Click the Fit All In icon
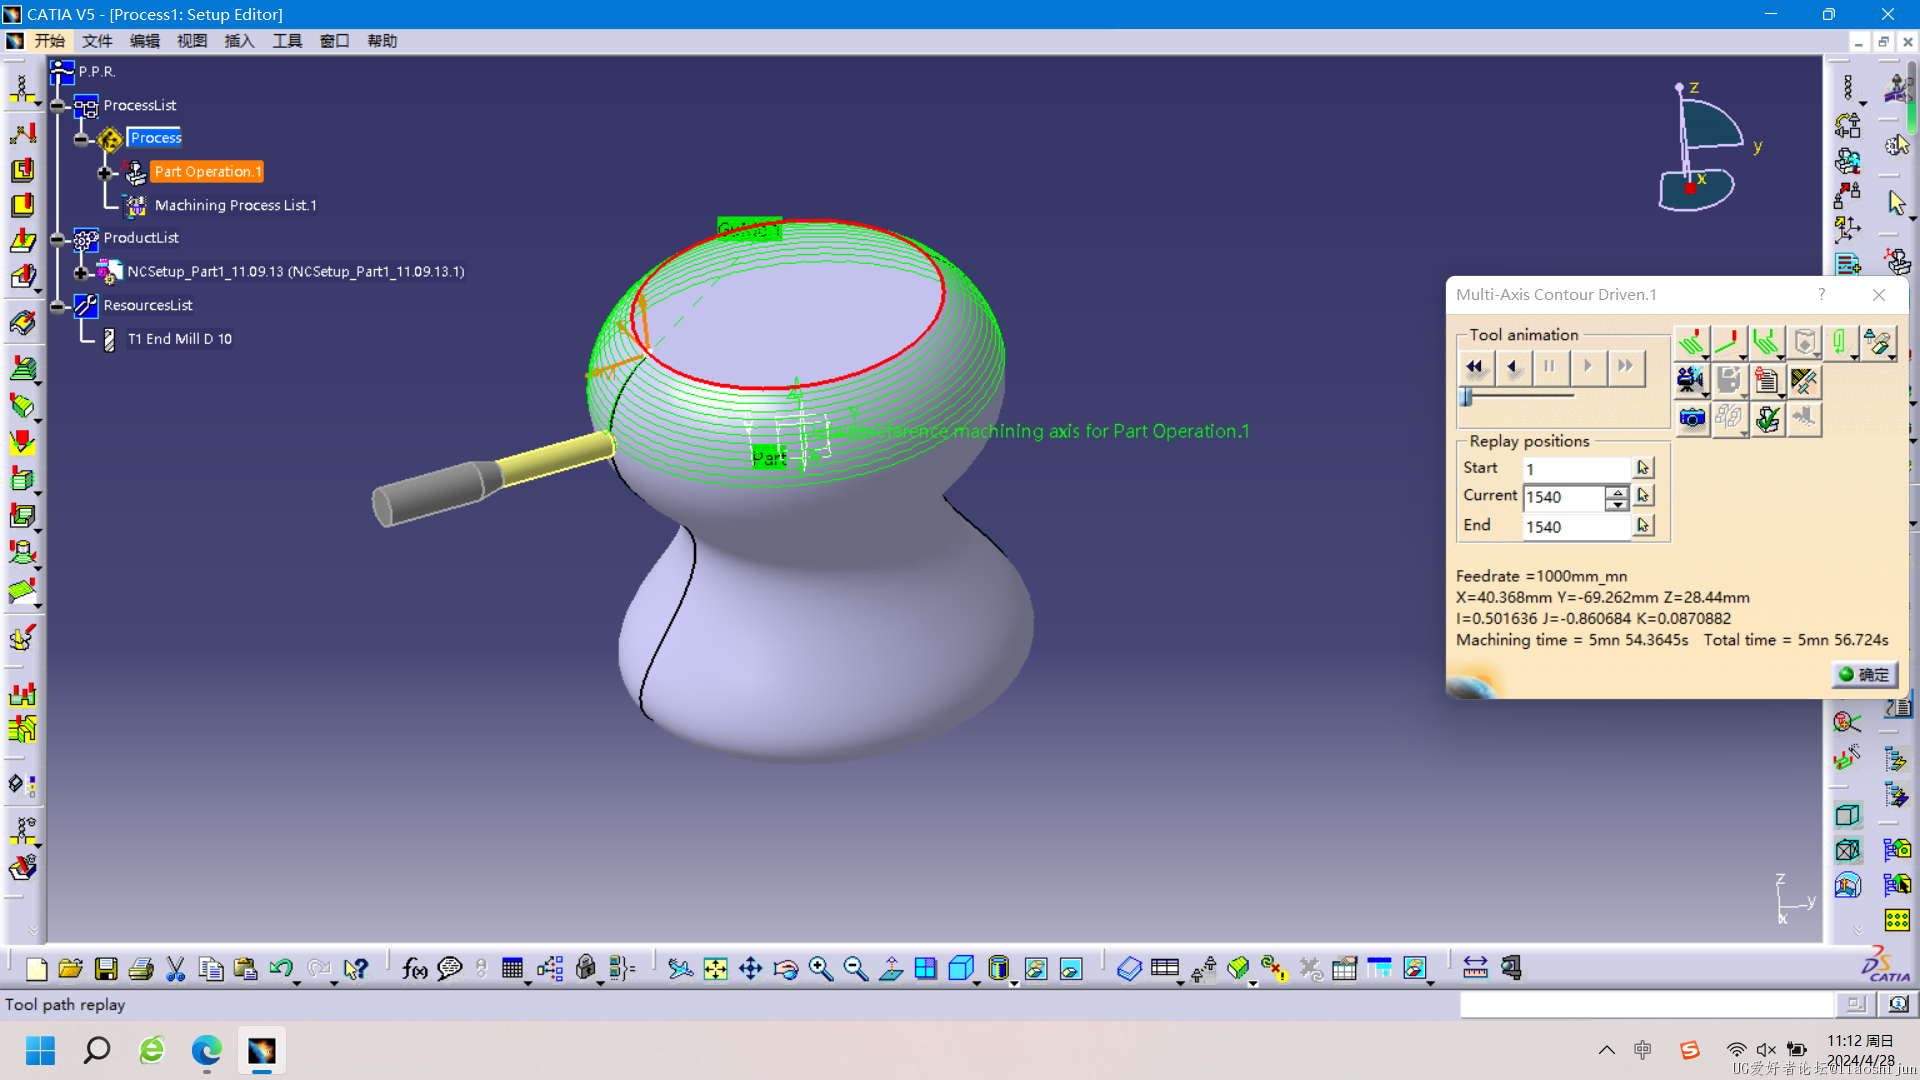1920x1080 pixels. (x=715, y=968)
